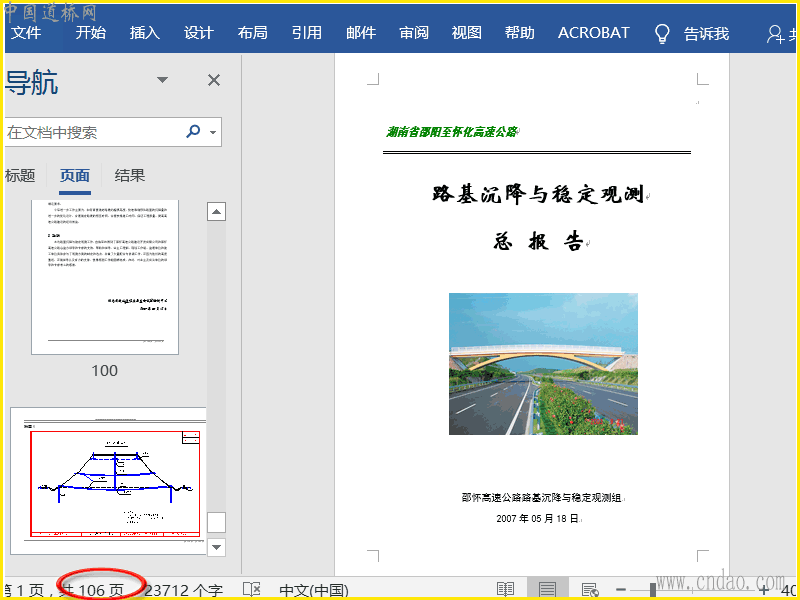This screenshot has height=600, width=800.
Task: Click thumbnail scrollbar down arrow
Action: pos(216,547)
